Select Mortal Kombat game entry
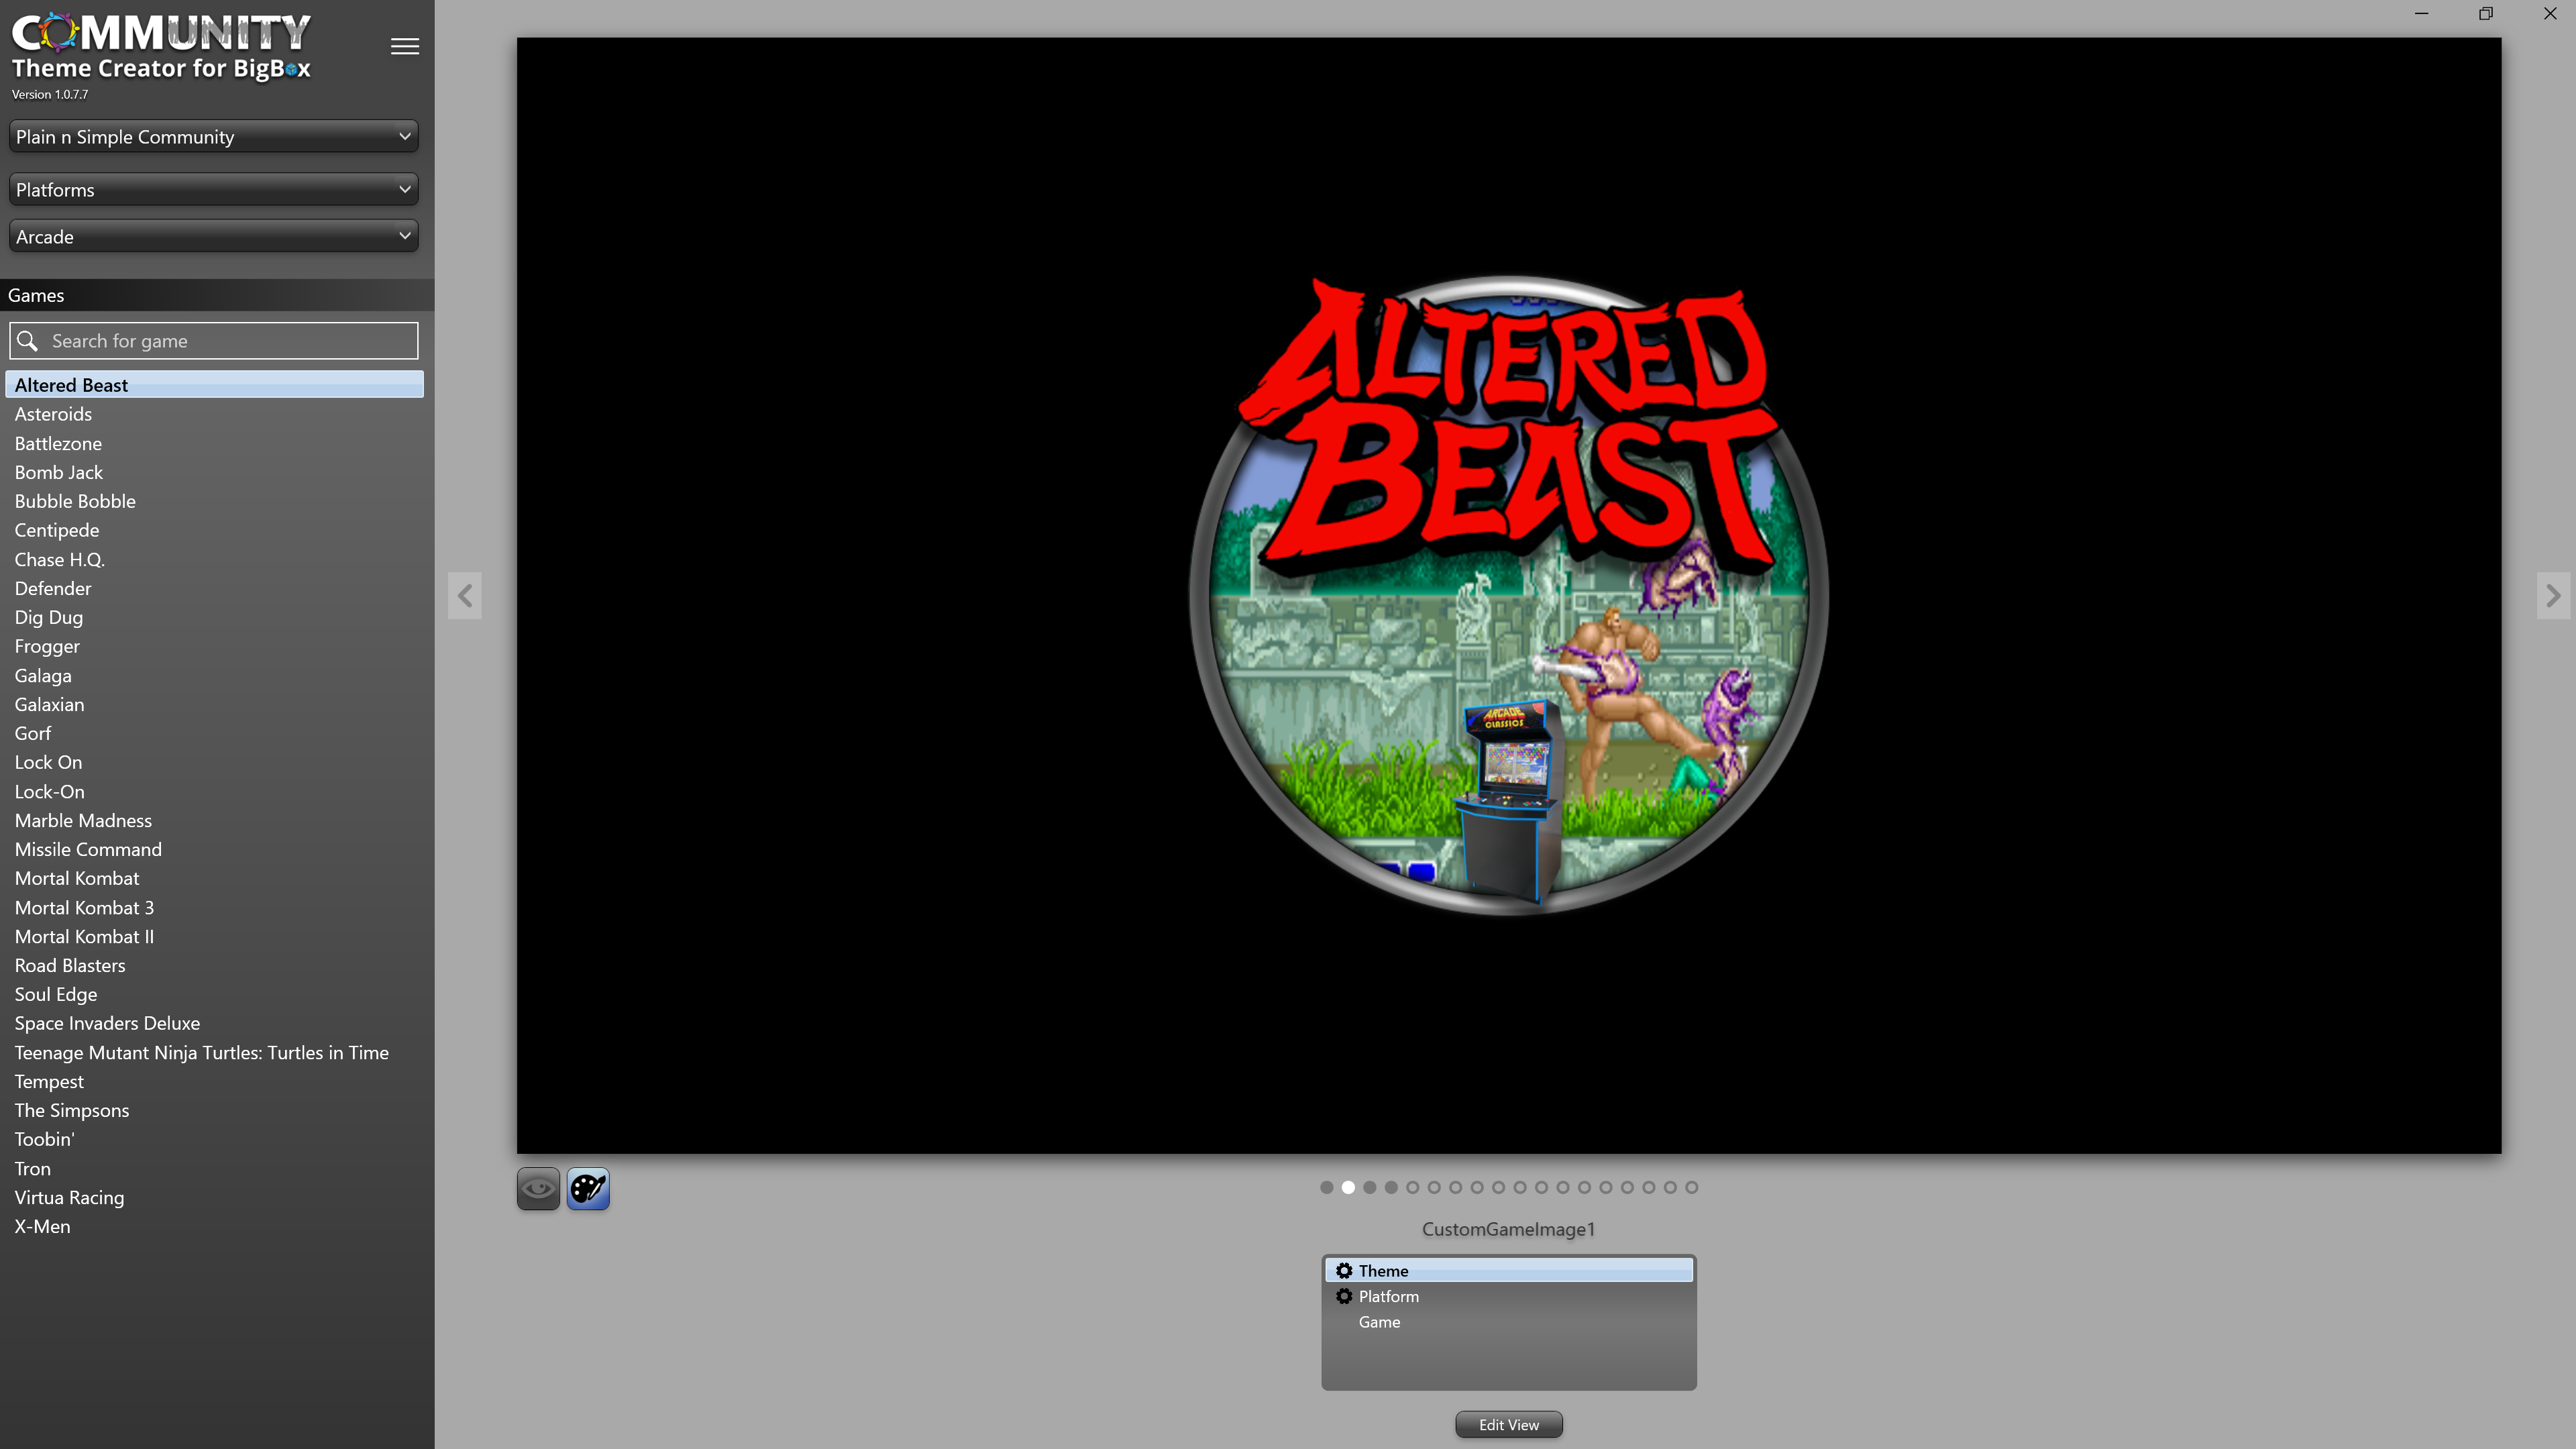2576x1449 pixels. pos(214,879)
